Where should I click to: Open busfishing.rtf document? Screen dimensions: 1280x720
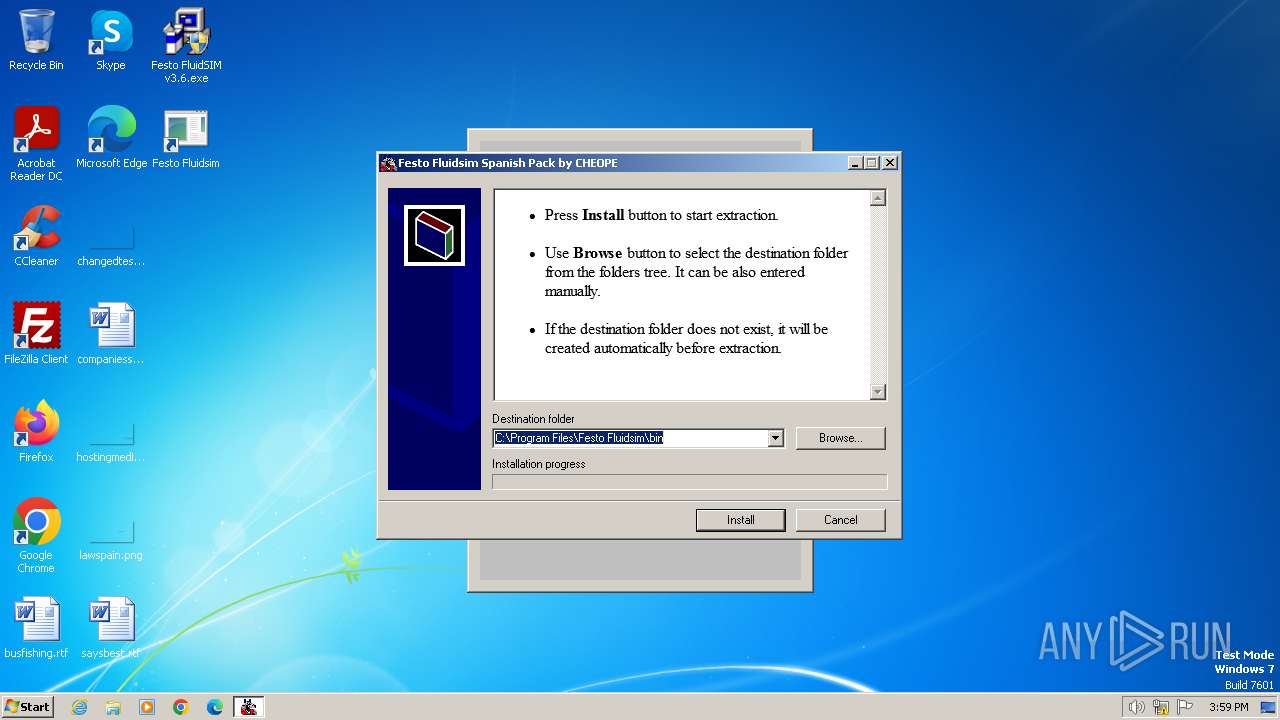pyautogui.click(x=36, y=628)
